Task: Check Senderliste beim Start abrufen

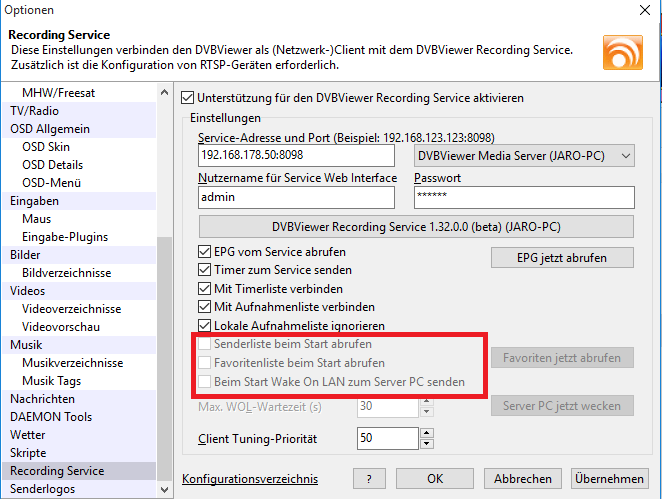Action: point(204,344)
